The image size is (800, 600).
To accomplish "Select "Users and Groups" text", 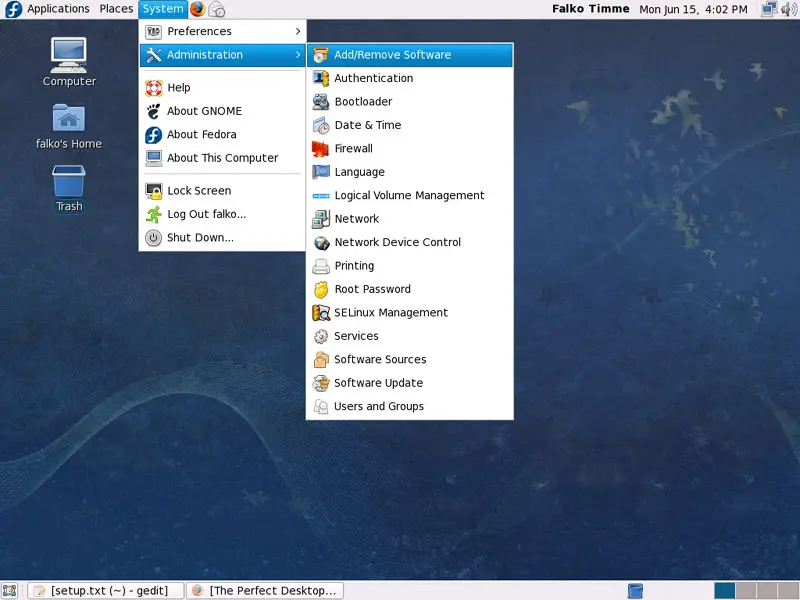I will click(379, 407).
